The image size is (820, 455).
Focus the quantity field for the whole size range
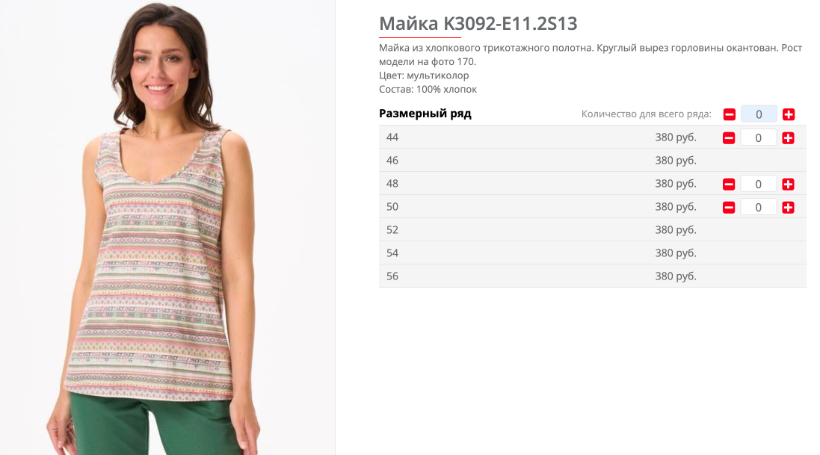pyautogui.click(x=759, y=115)
